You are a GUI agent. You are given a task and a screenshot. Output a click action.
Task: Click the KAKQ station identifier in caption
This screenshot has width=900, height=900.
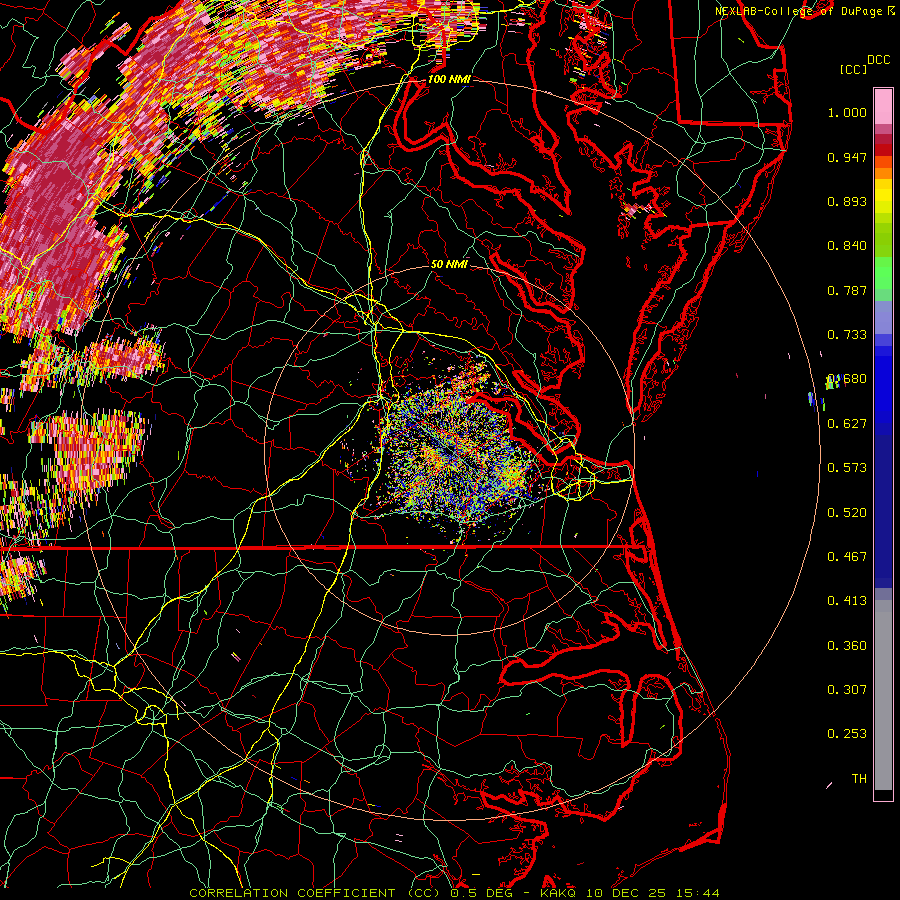[x=560, y=893]
